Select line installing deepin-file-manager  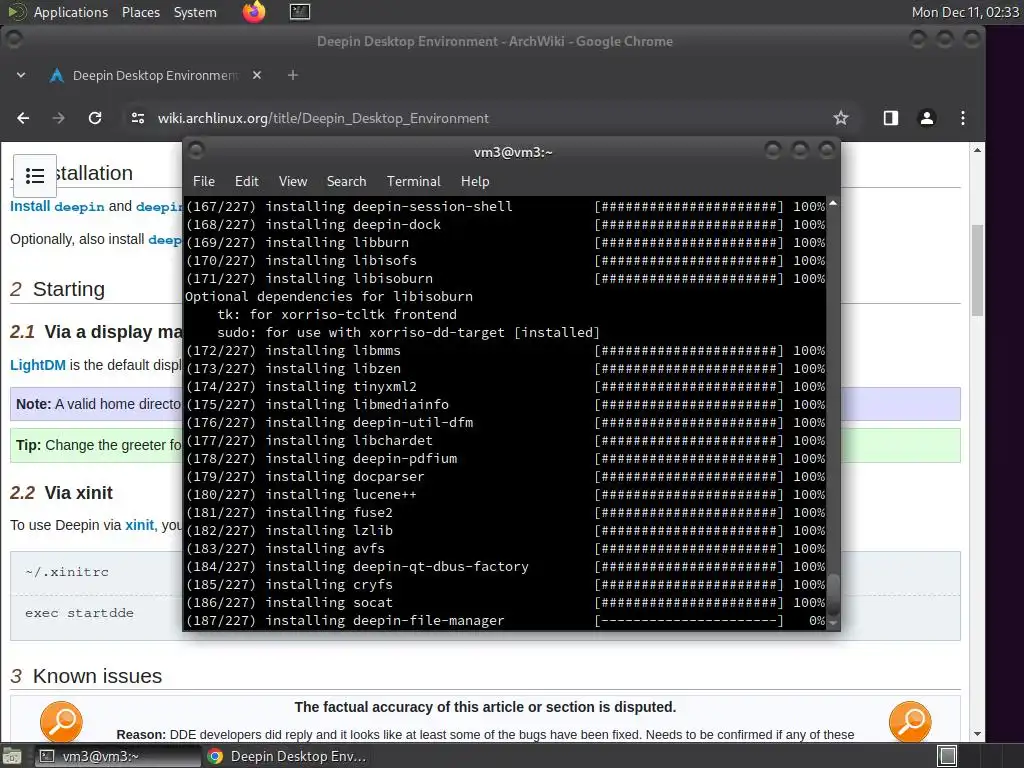(x=505, y=620)
